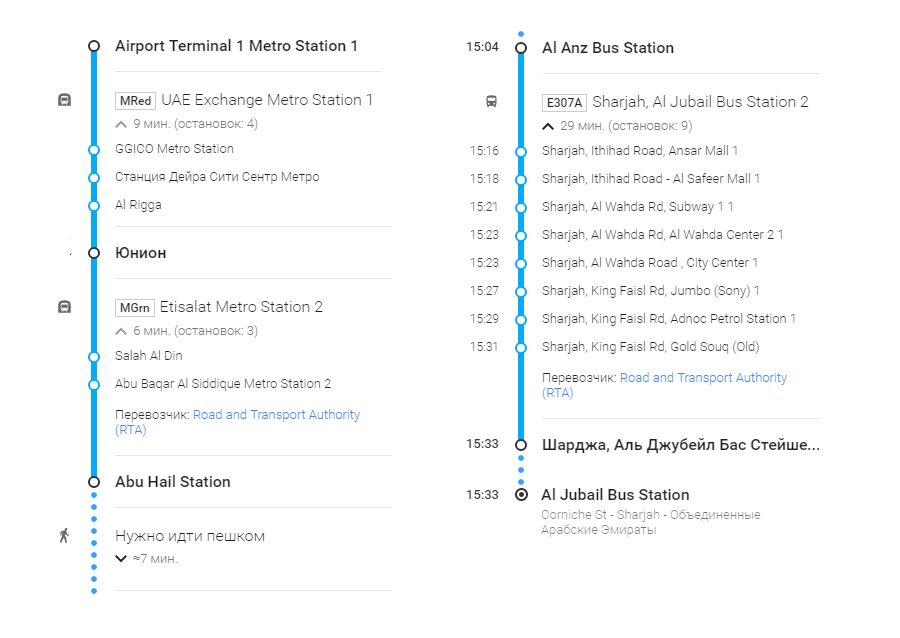Click the metro icon beside MGrn line
The height and width of the screenshot is (638, 900).
tap(64, 307)
